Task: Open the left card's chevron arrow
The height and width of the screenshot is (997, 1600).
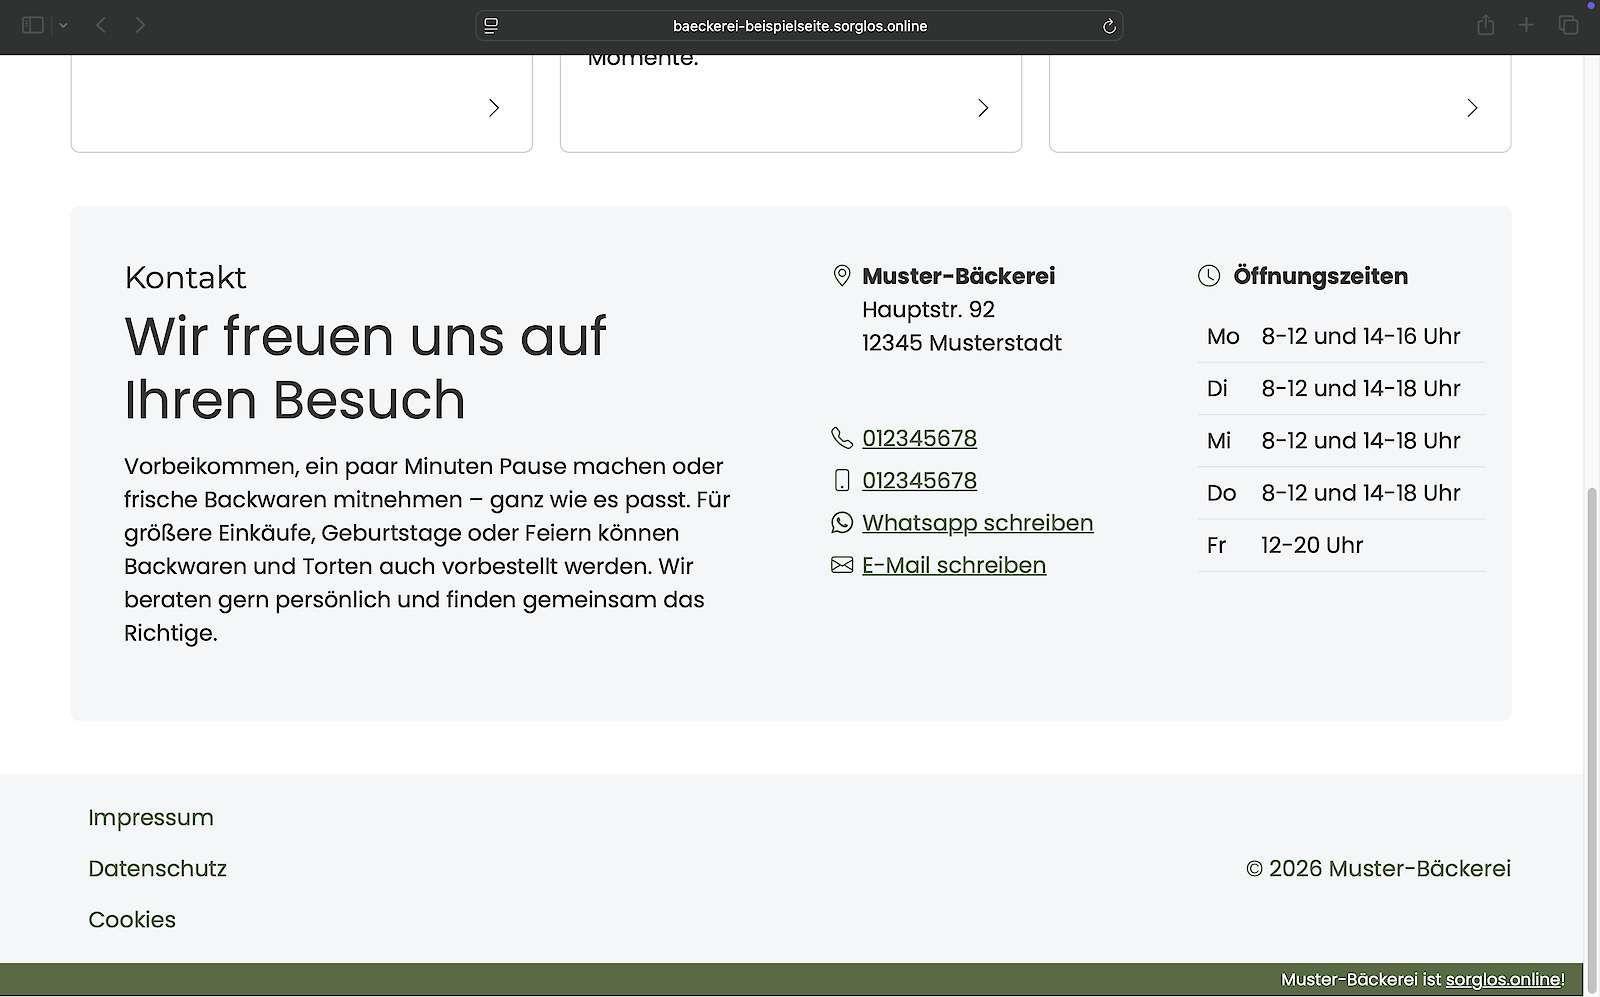Action: coord(493,108)
